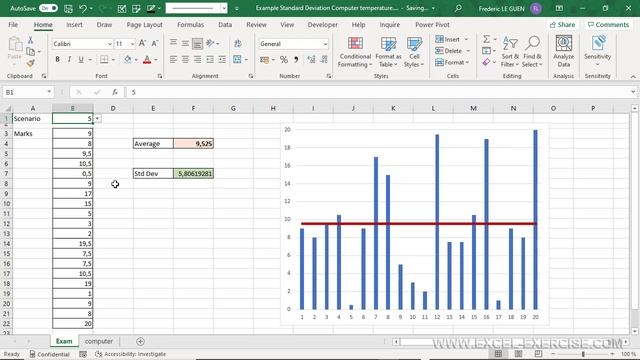Open Cell Styles gallery
Viewport: 640px width, 360px height.
(x=414, y=52)
